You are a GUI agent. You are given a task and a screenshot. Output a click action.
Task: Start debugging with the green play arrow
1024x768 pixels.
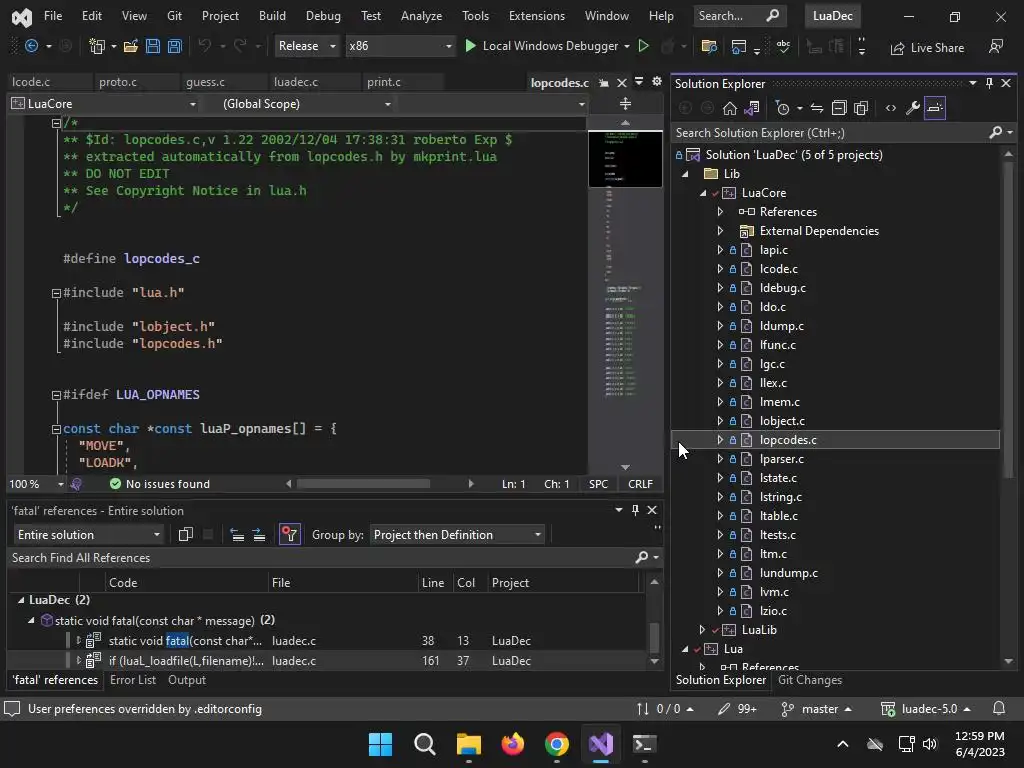click(470, 46)
